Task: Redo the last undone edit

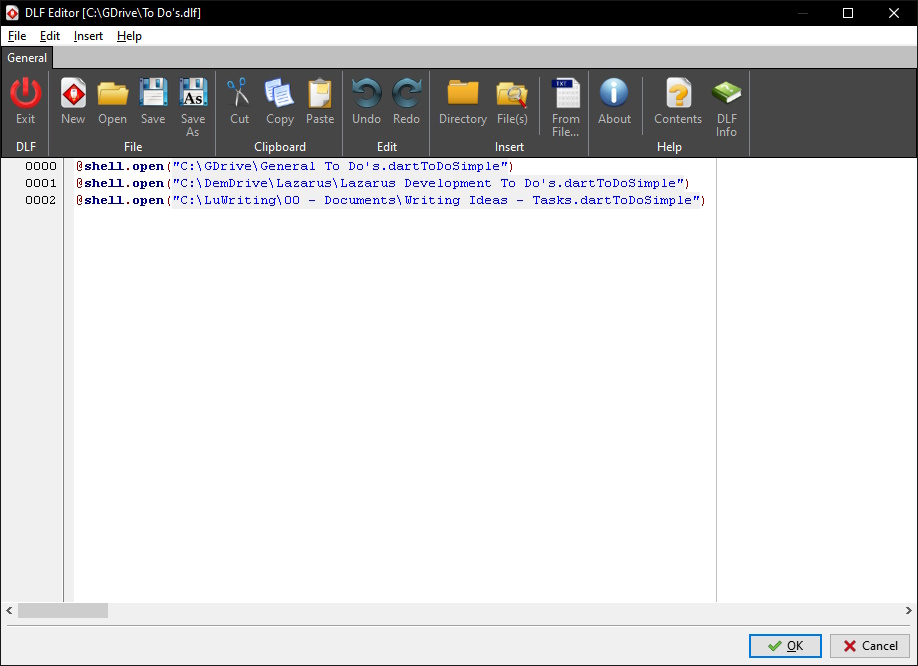Action: pyautogui.click(x=406, y=94)
